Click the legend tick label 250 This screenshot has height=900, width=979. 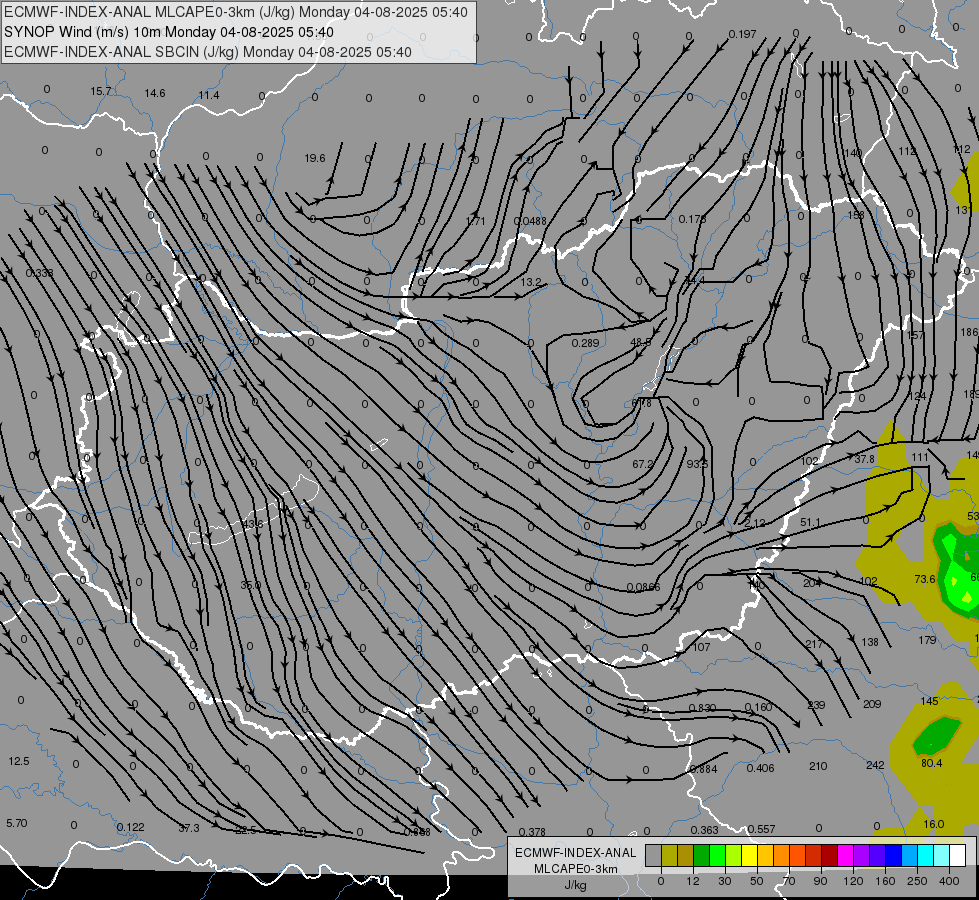(917, 881)
